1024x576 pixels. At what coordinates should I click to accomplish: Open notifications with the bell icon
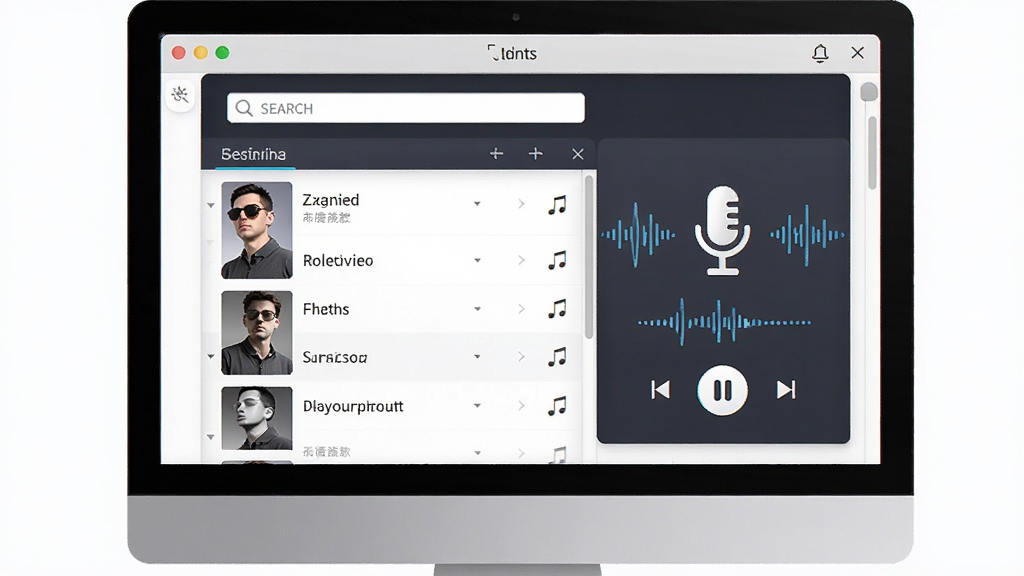[x=820, y=53]
